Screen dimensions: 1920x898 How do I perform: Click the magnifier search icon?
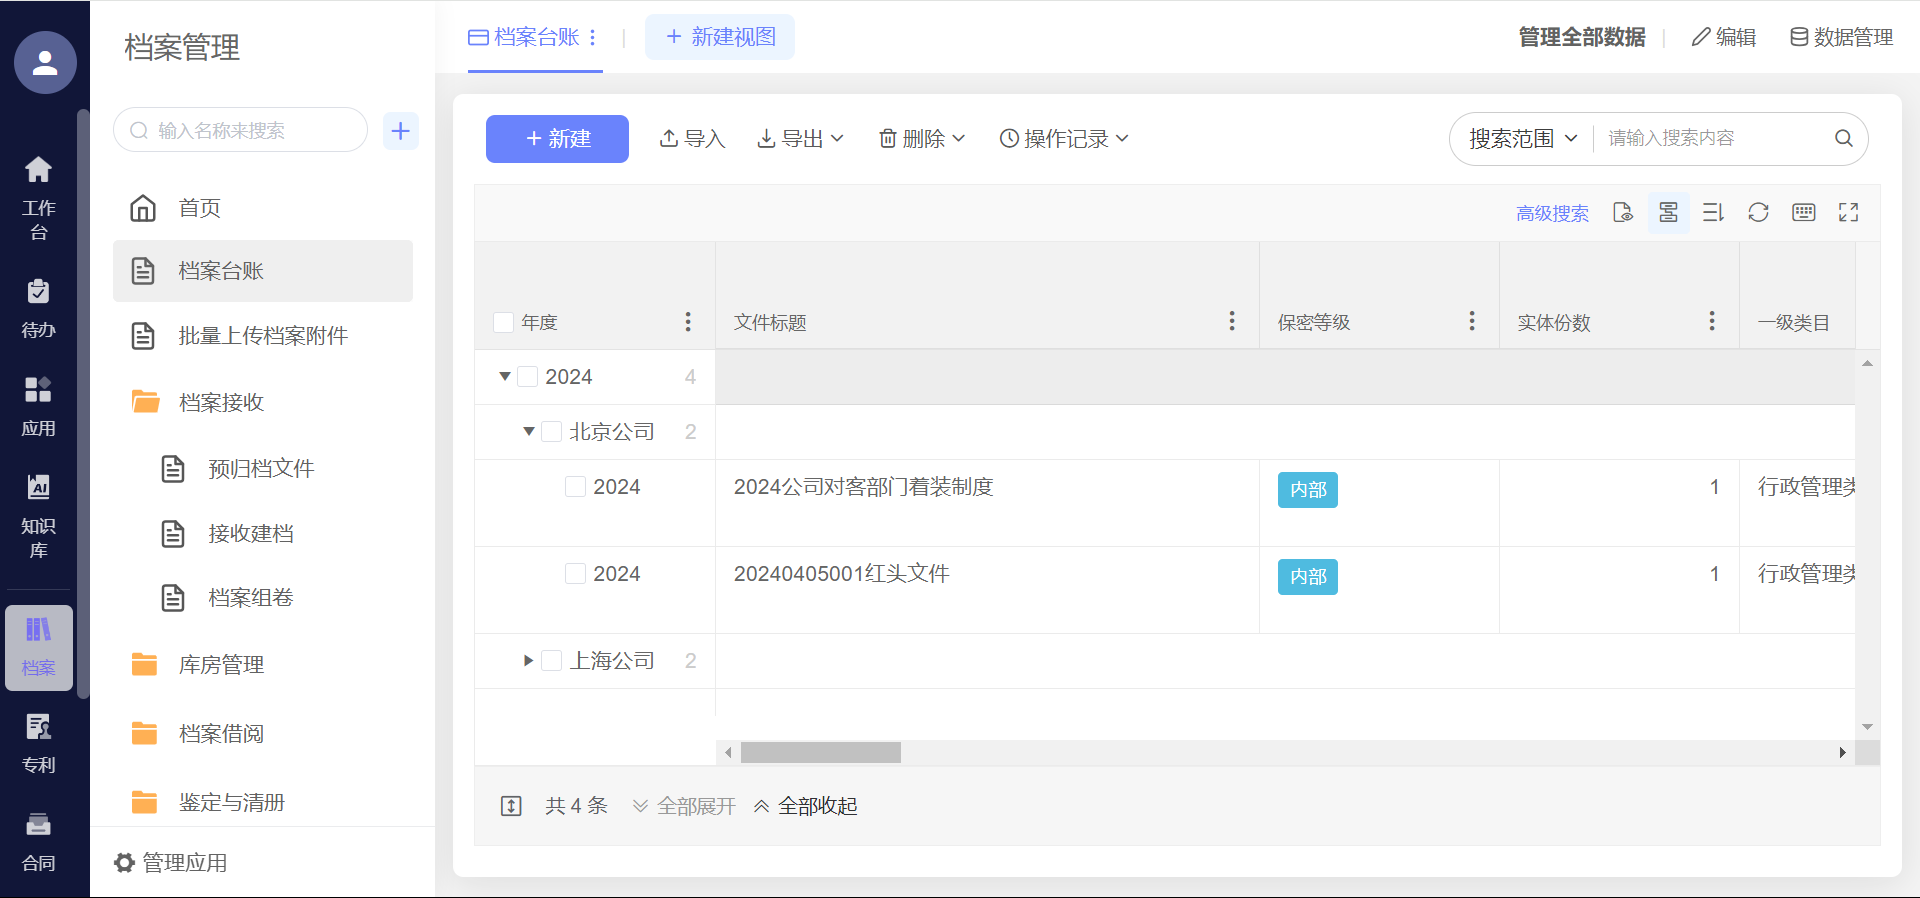pyautogui.click(x=1843, y=138)
